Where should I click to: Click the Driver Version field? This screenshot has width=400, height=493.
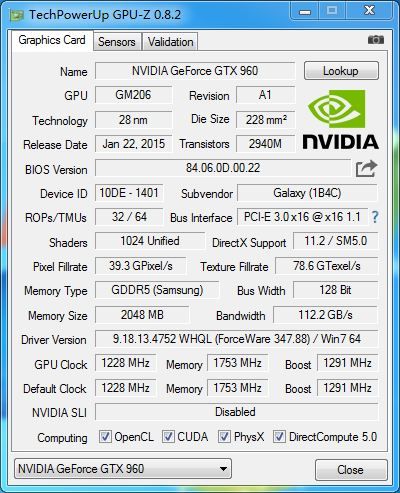point(237,339)
